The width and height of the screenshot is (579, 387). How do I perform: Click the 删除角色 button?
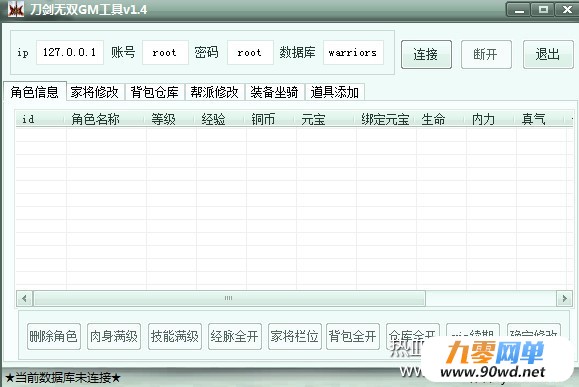pyautogui.click(x=54, y=336)
